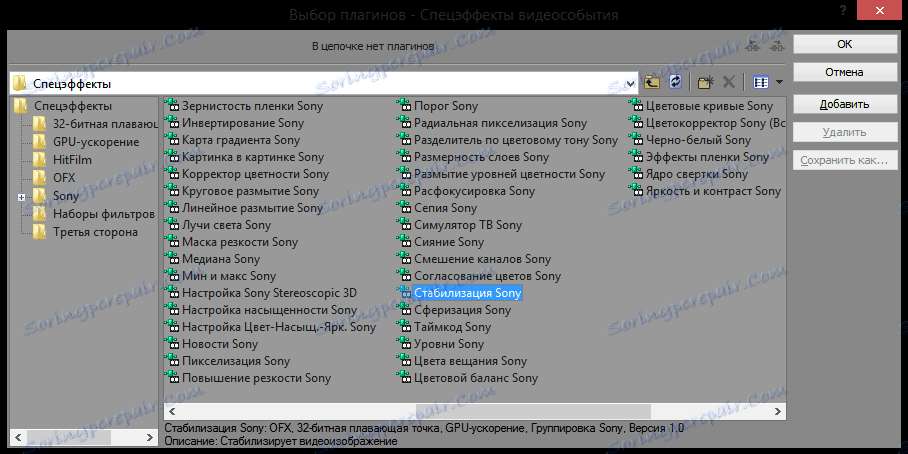The height and width of the screenshot is (454, 908).
Task: Click the Линейное размытие Sony icon
Action: pos(171,207)
